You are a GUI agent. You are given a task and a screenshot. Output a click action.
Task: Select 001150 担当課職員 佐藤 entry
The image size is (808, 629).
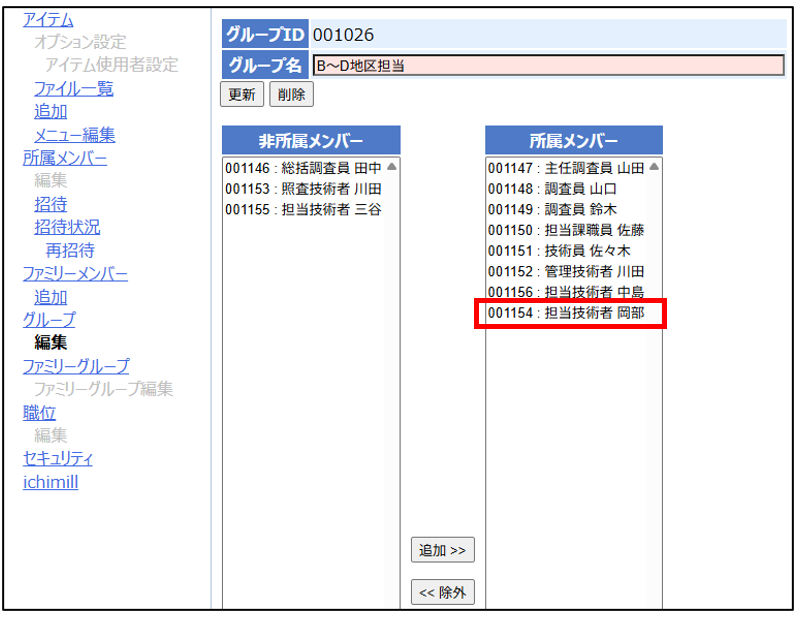pyautogui.click(x=566, y=230)
